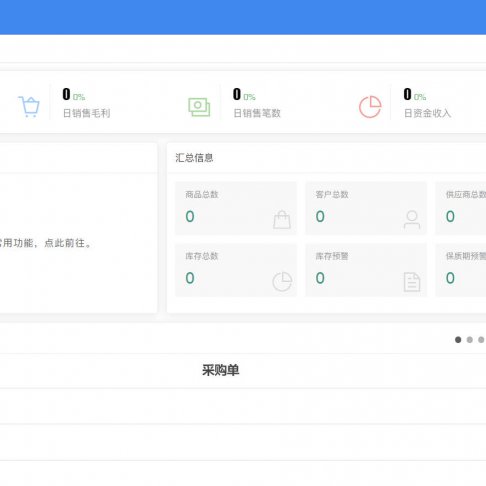Click the pie chart icon in 库存总数
Viewport: 486px width, 486px height.
(282, 282)
